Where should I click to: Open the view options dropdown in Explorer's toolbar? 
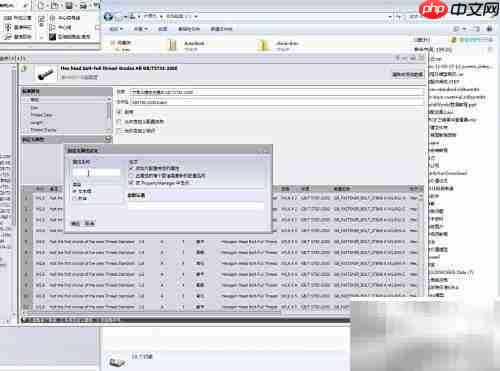click(x=464, y=29)
